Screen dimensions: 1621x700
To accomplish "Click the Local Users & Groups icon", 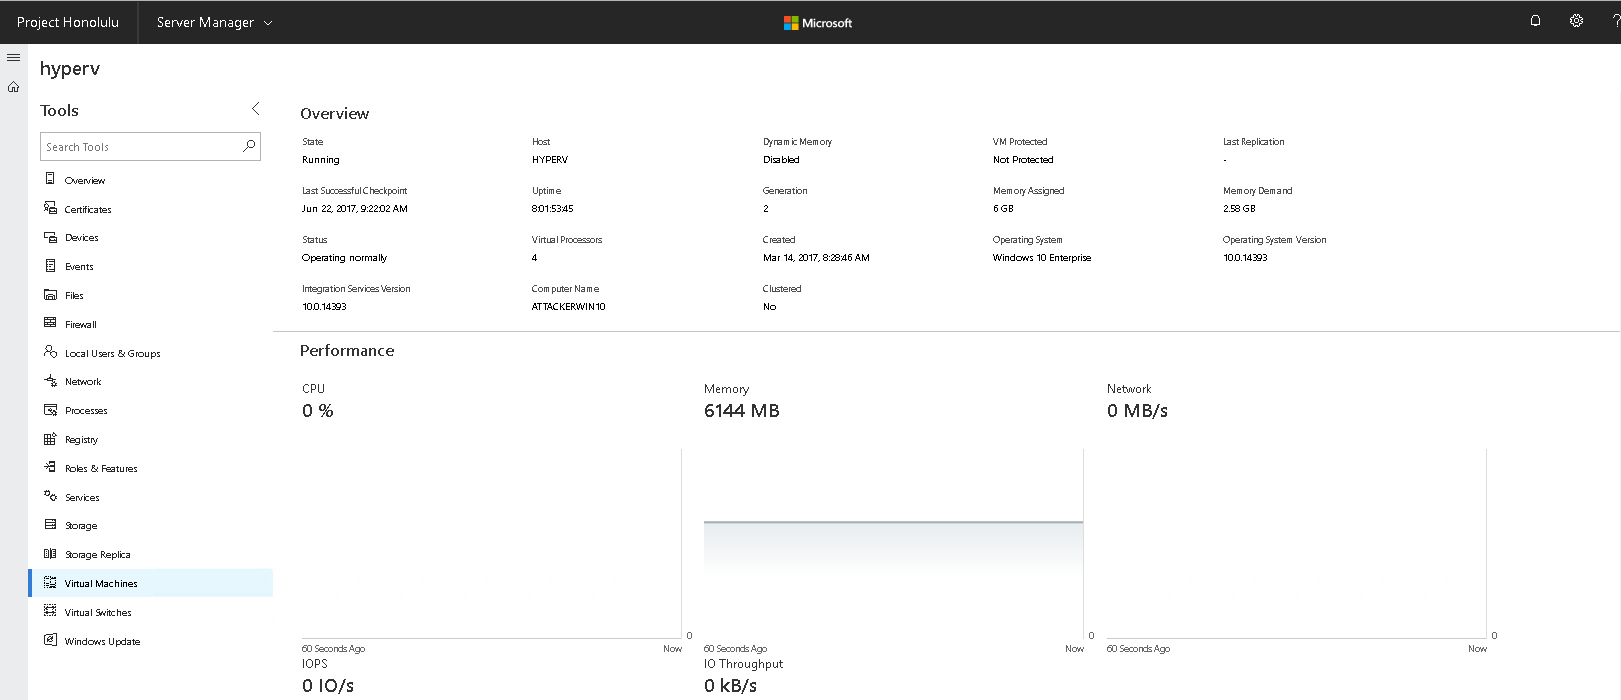I will point(50,352).
